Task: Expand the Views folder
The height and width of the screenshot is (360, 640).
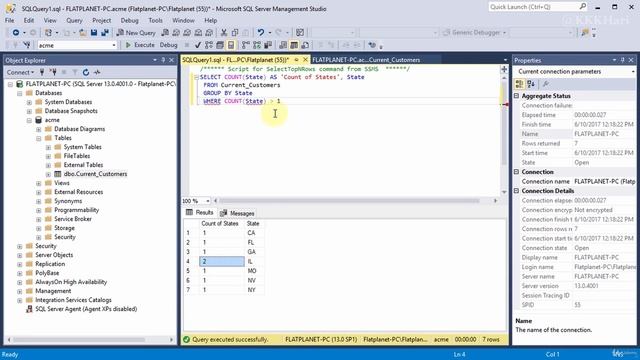Action: (x=38, y=183)
